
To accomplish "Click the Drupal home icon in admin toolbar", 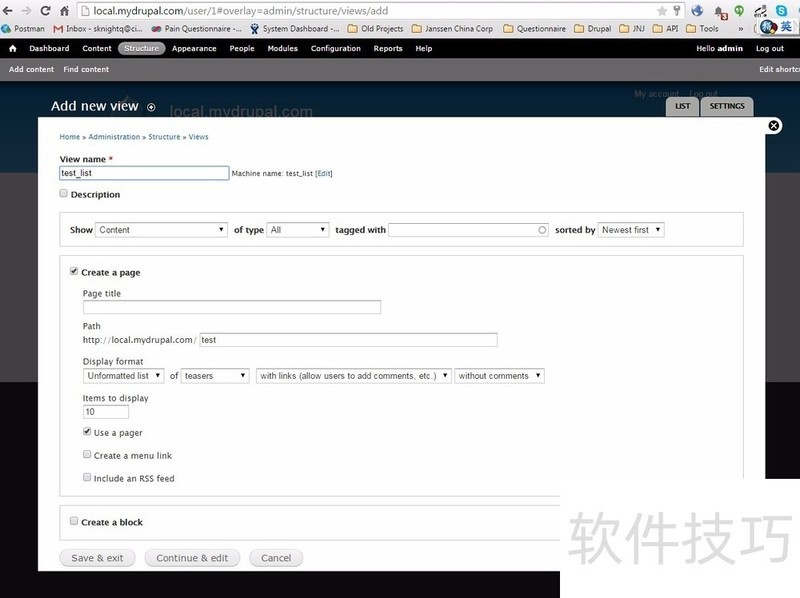I will click(13, 48).
